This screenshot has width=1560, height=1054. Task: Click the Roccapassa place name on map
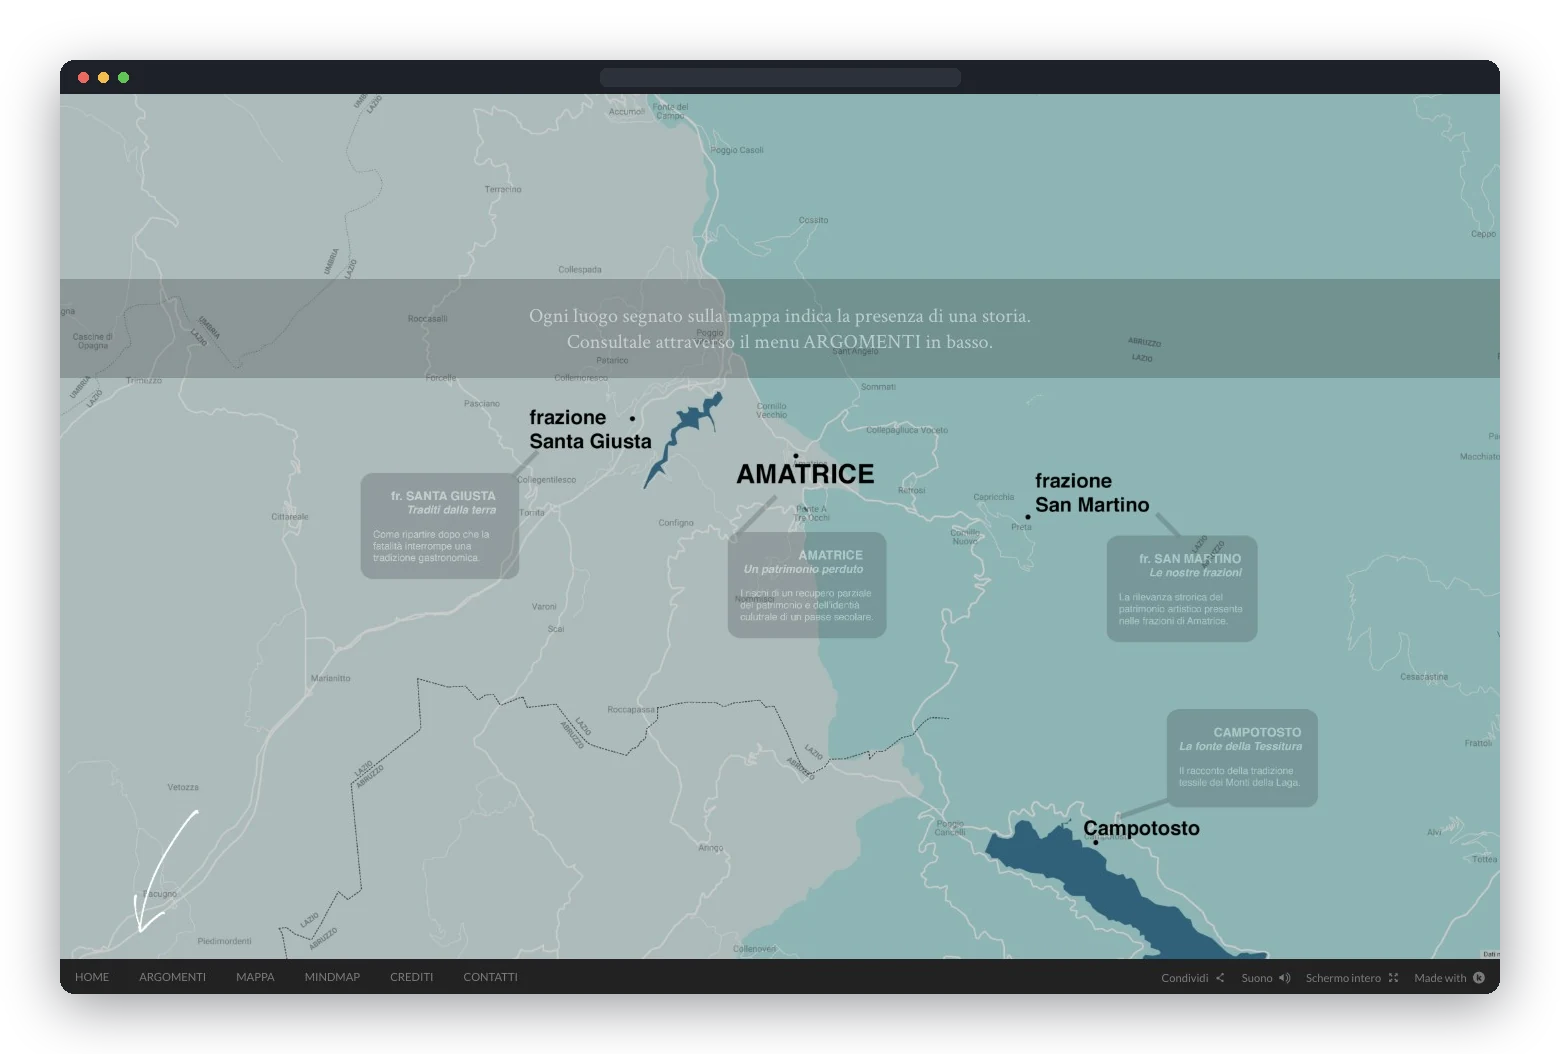pos(631,710)
